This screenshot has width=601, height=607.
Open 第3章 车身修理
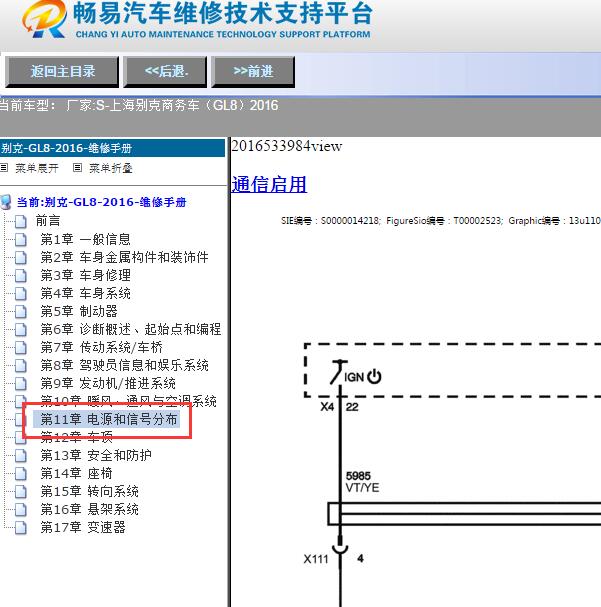(86, 275)
